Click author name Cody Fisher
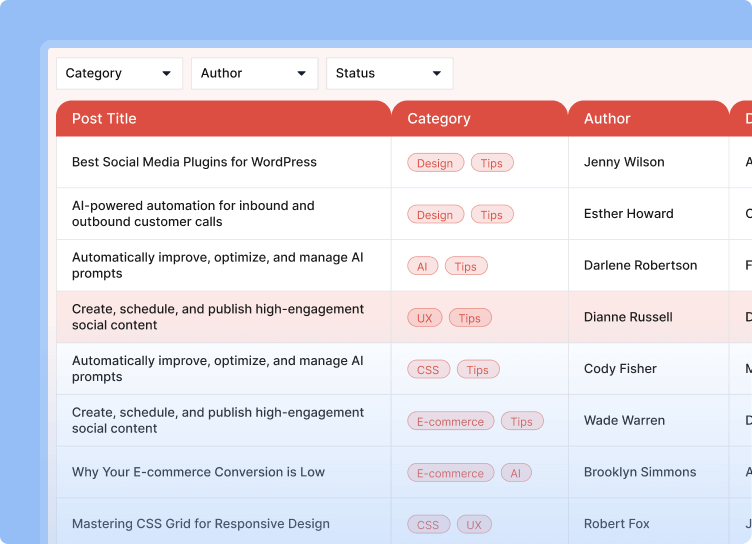This screenshot has width=752, height=544. [x=620, y=369]
